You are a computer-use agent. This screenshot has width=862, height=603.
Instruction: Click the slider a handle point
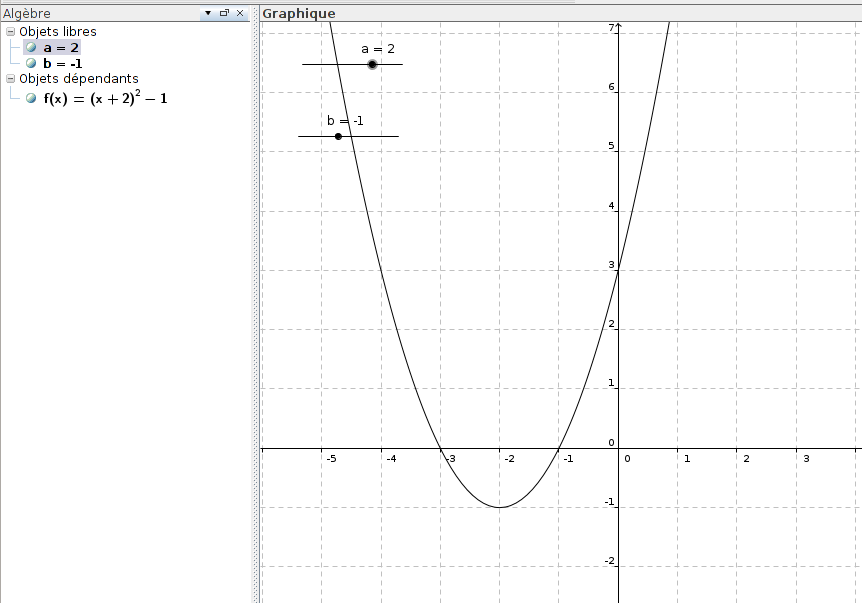tap(372, 64)
